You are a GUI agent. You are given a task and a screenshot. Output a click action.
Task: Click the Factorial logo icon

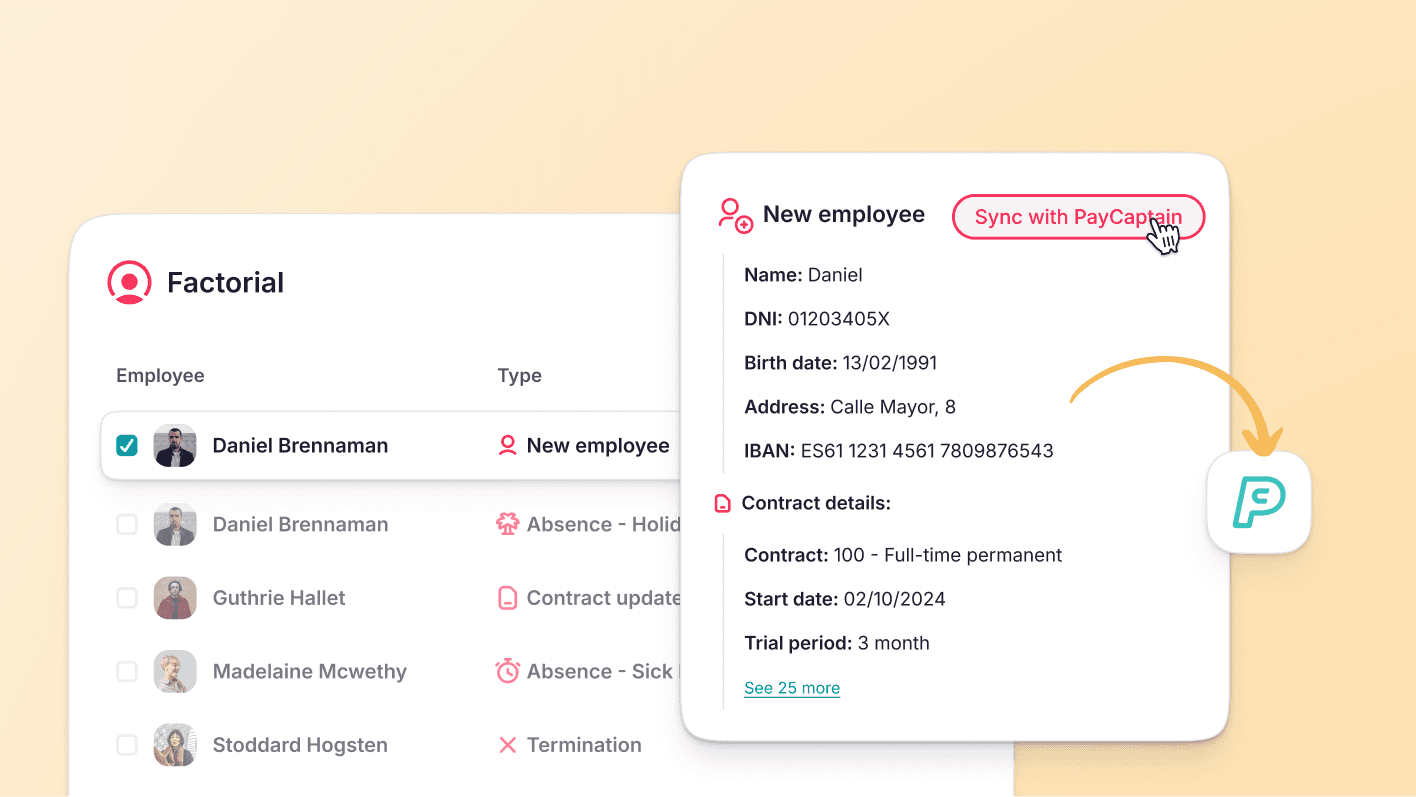(x=129, y=282)
